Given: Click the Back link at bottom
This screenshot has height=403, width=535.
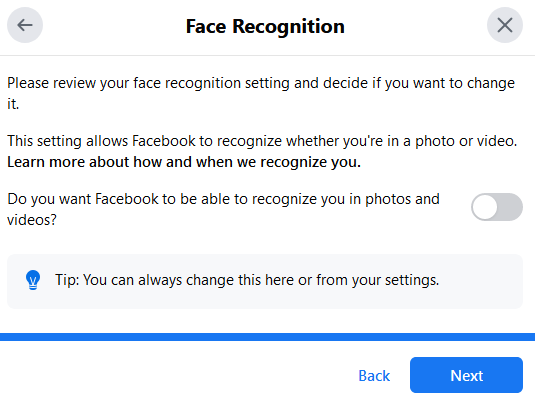Looking at the screenshot, I should [374, 376].
